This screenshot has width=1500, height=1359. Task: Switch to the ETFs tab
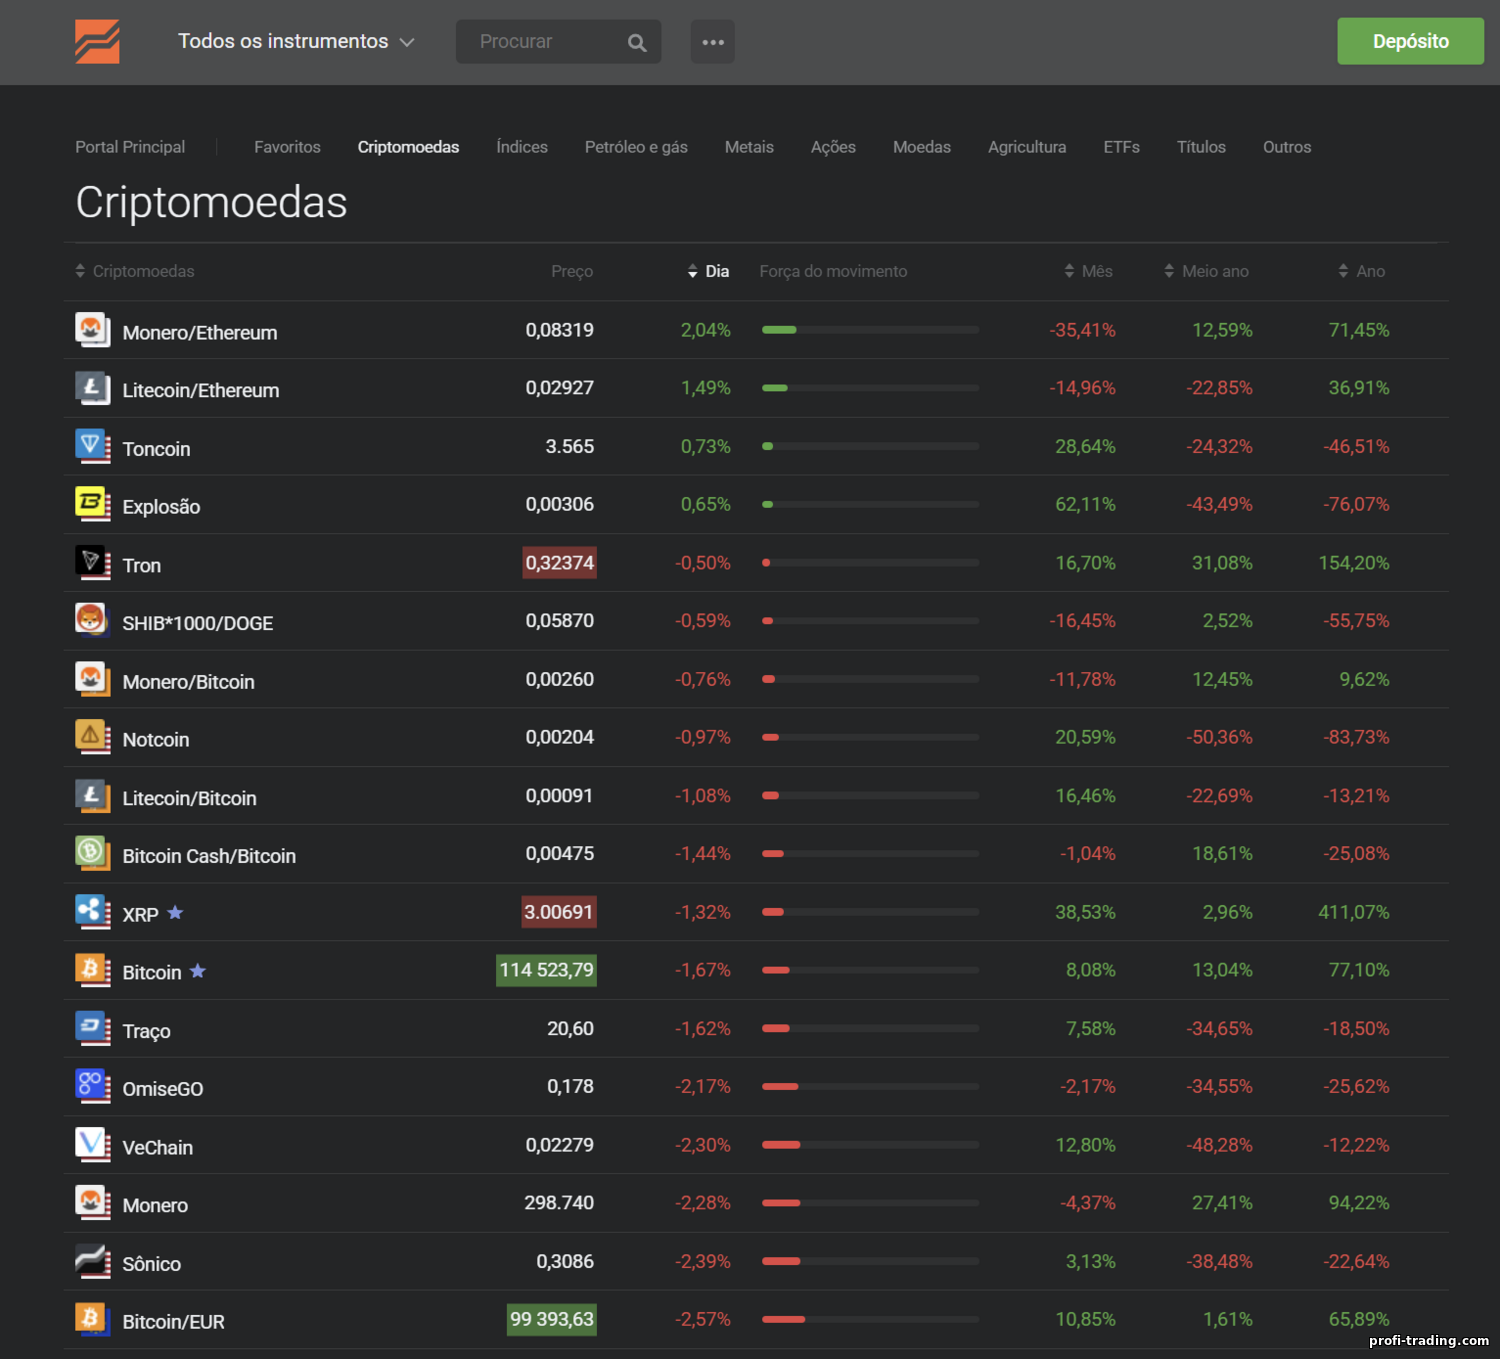(1121, 147)
